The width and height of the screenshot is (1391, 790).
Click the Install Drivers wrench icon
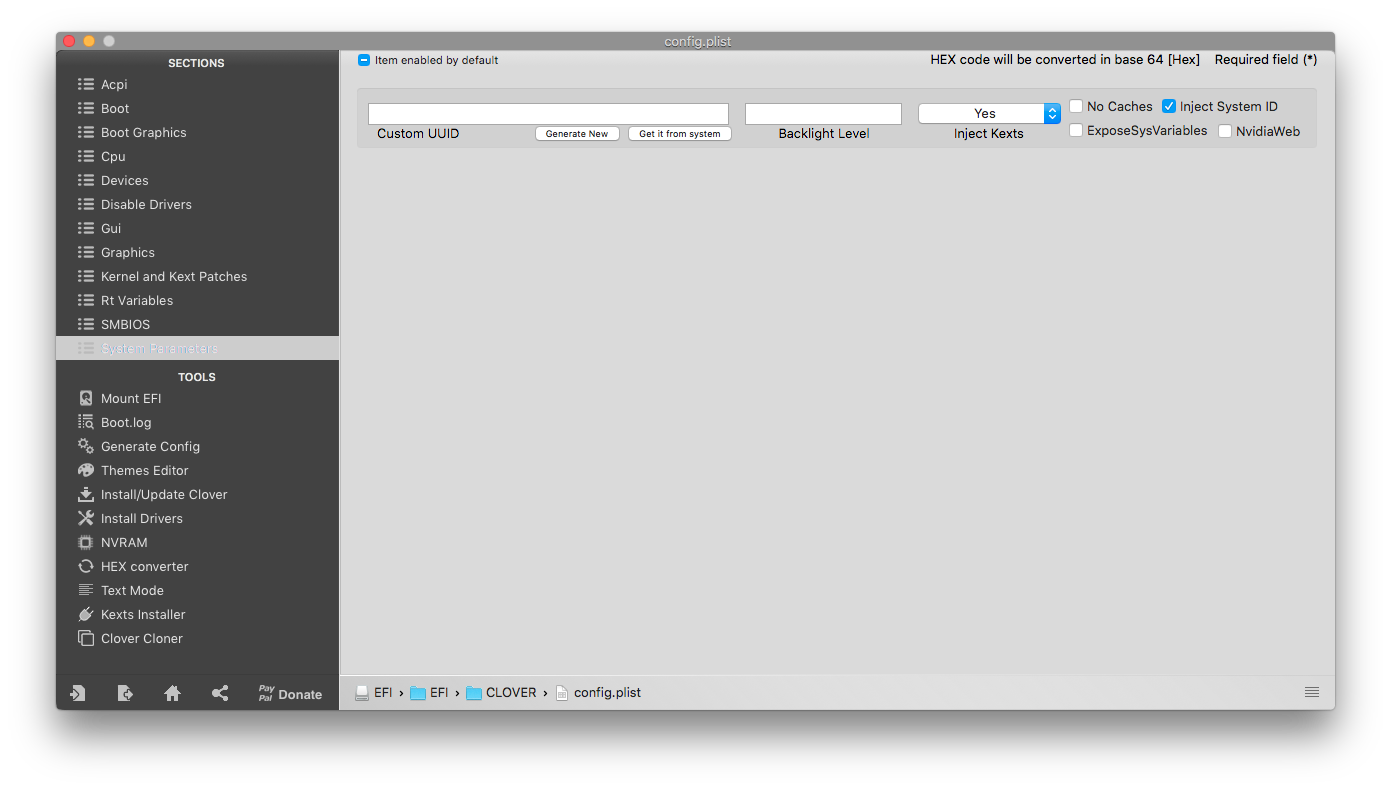coord(86,518)
